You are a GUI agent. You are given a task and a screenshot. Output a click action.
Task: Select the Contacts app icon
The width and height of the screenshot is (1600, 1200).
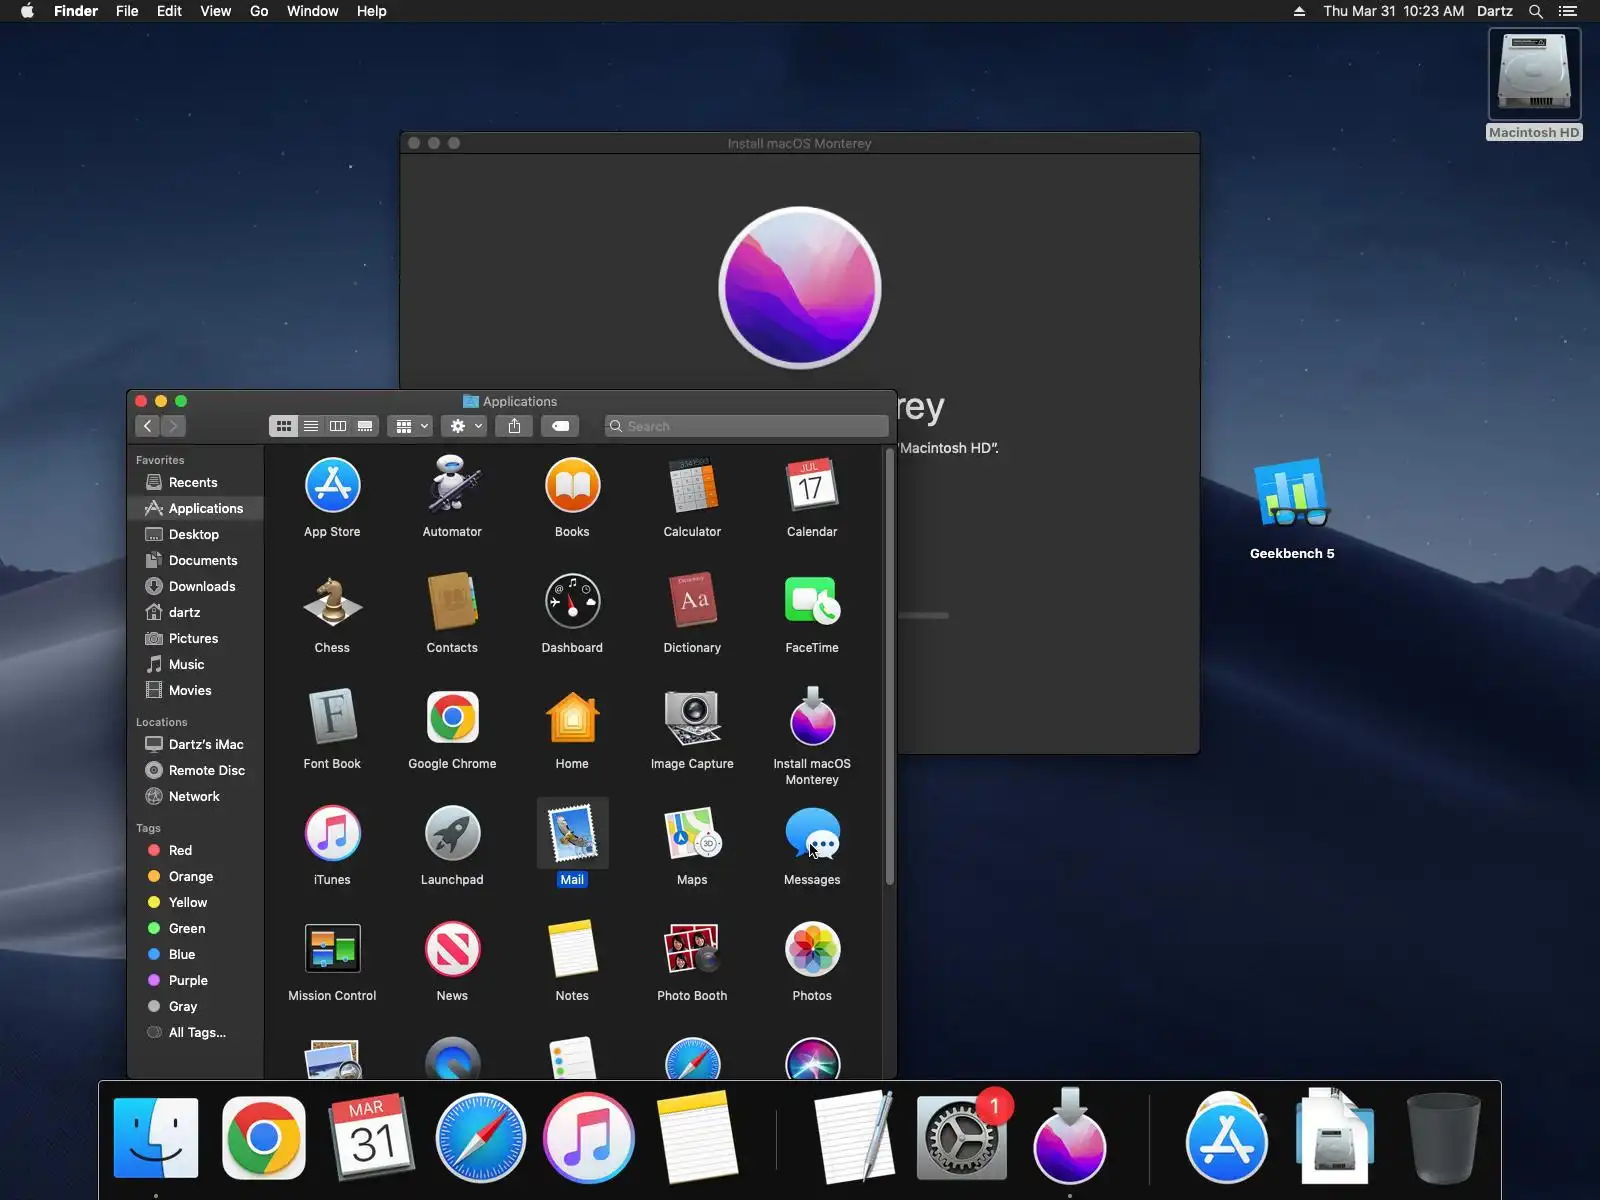point(452,602)
